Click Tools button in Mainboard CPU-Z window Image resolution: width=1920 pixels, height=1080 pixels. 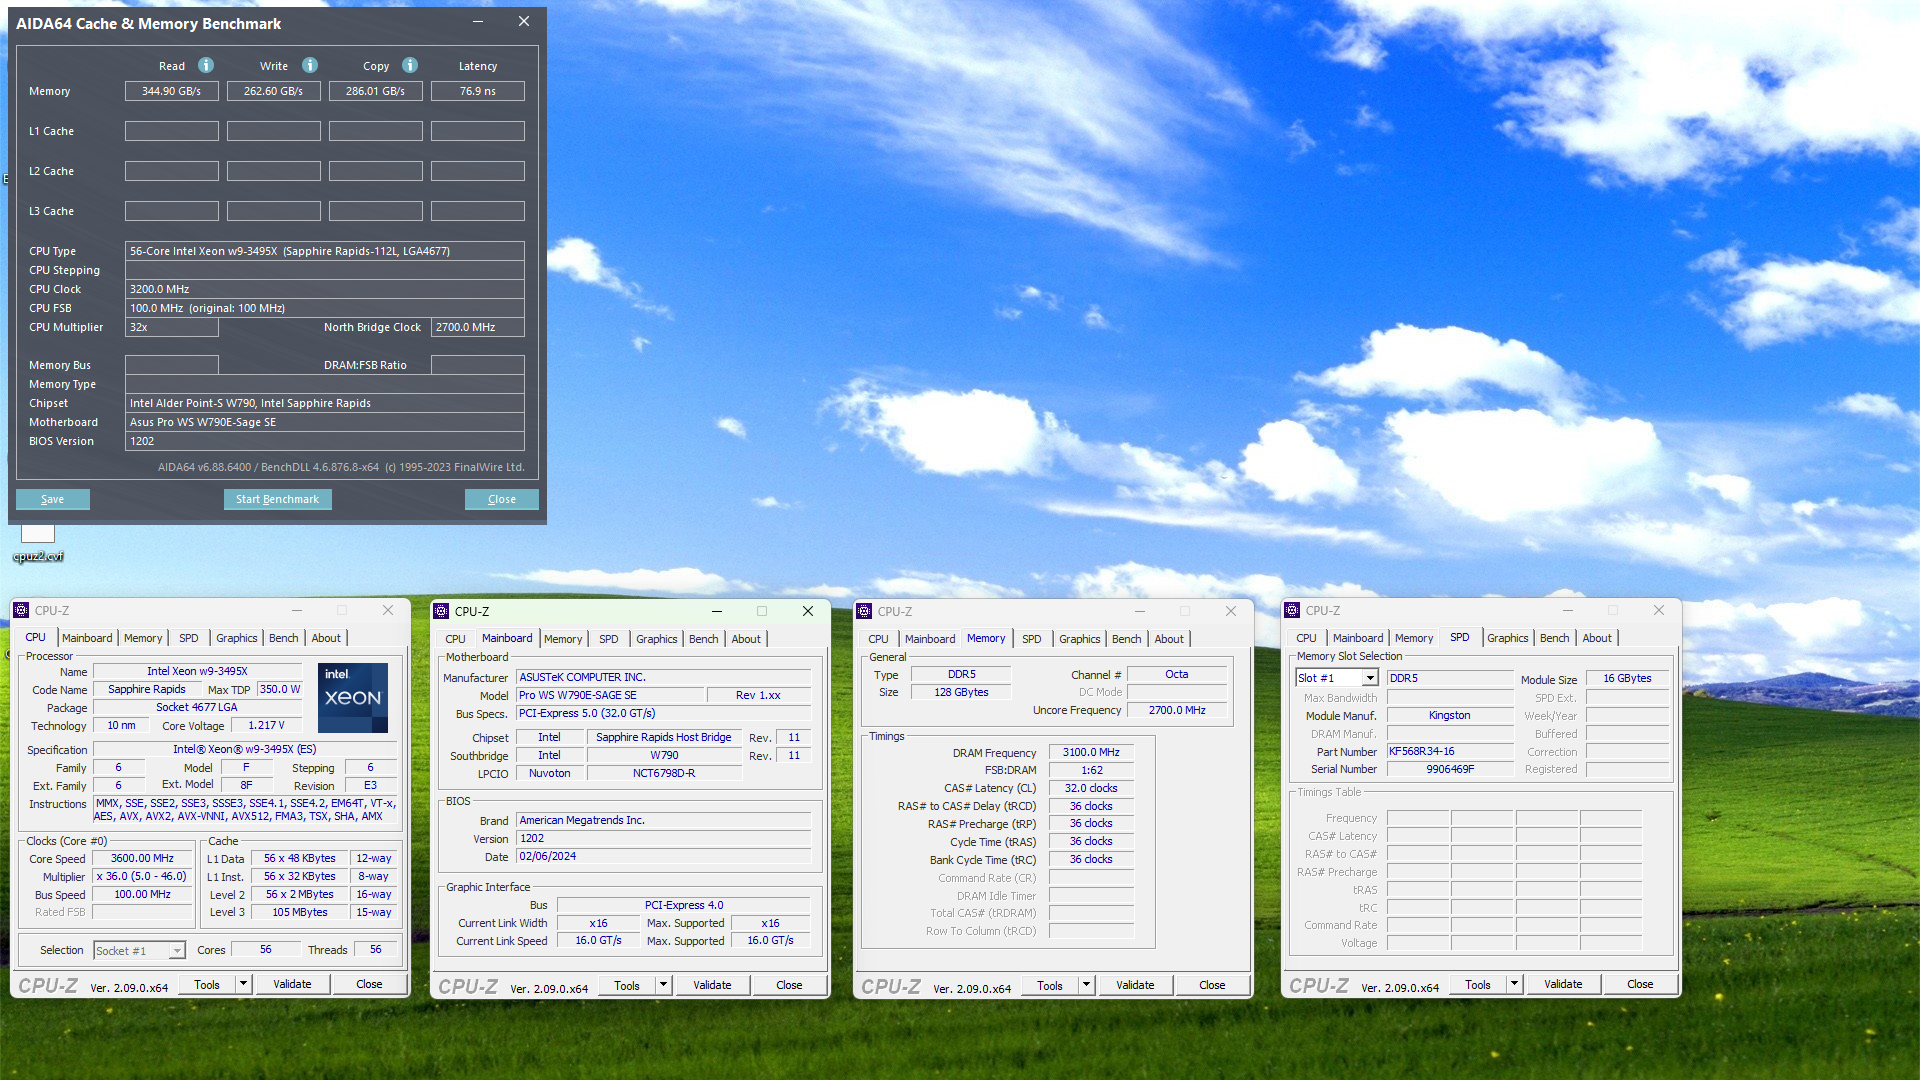pyautogui.click(x=627, y=985)
